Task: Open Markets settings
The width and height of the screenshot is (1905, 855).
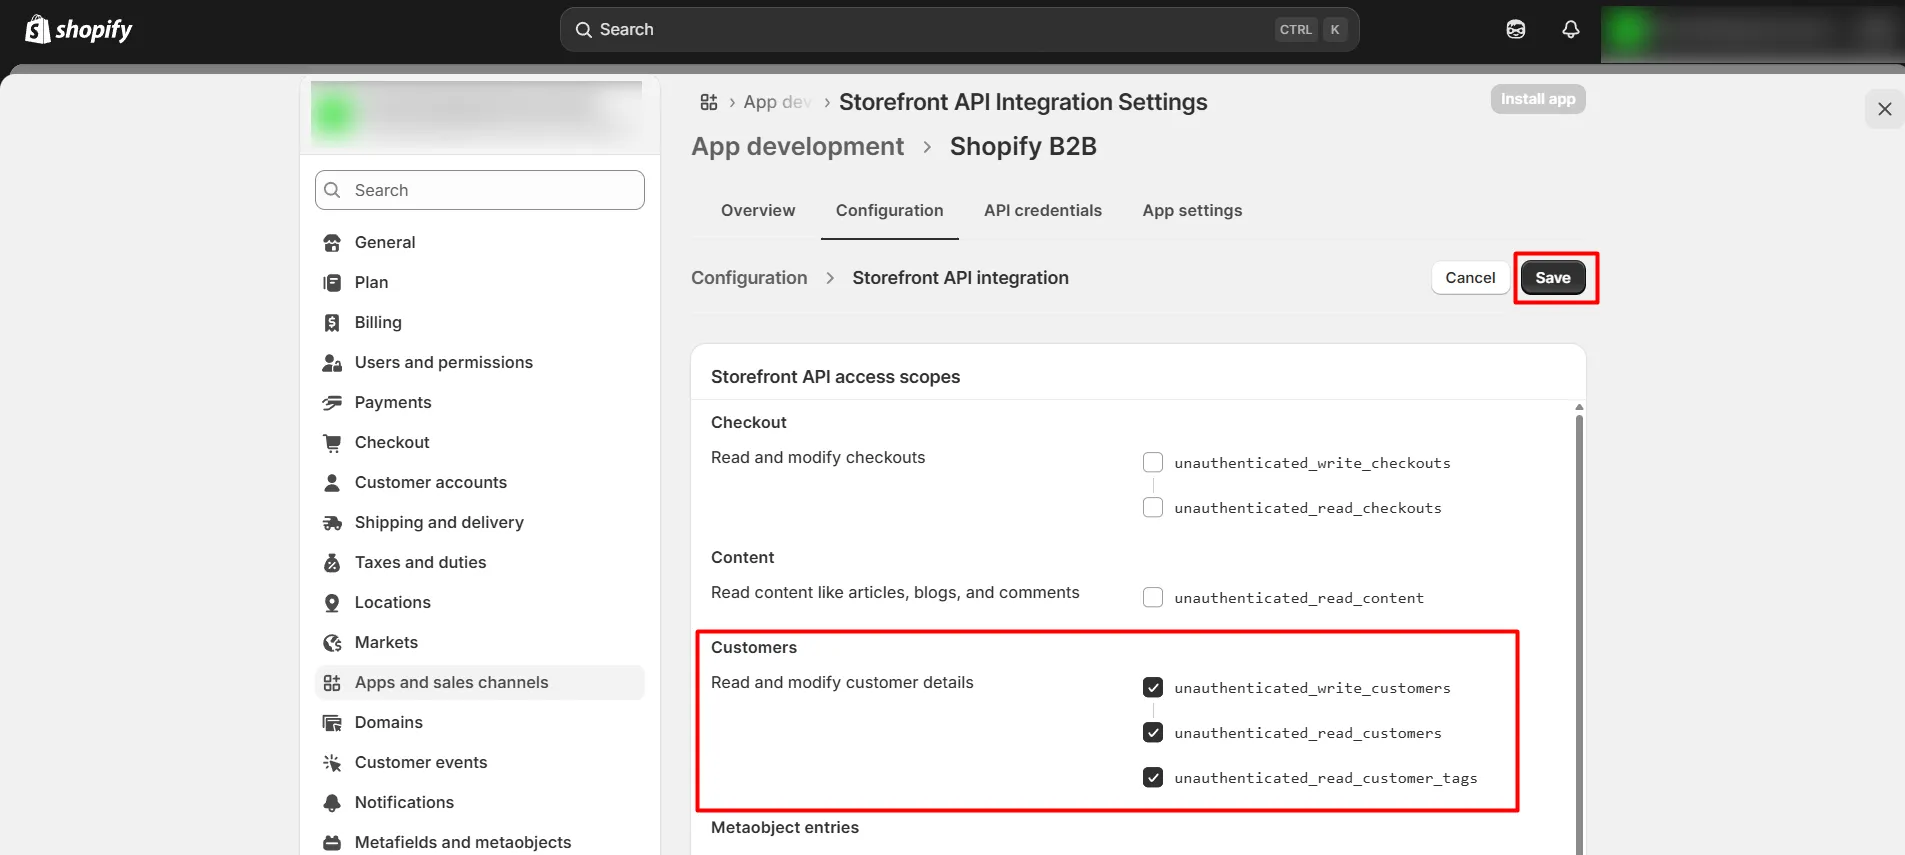Action: click(x=480, y=643)
